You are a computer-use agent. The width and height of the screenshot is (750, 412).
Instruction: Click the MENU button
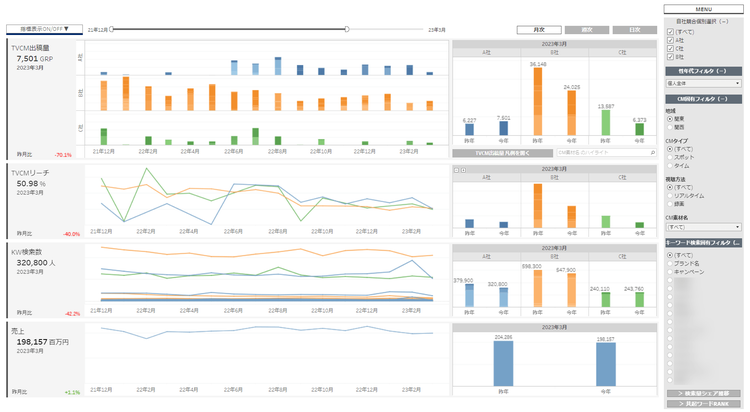(704, 9)
